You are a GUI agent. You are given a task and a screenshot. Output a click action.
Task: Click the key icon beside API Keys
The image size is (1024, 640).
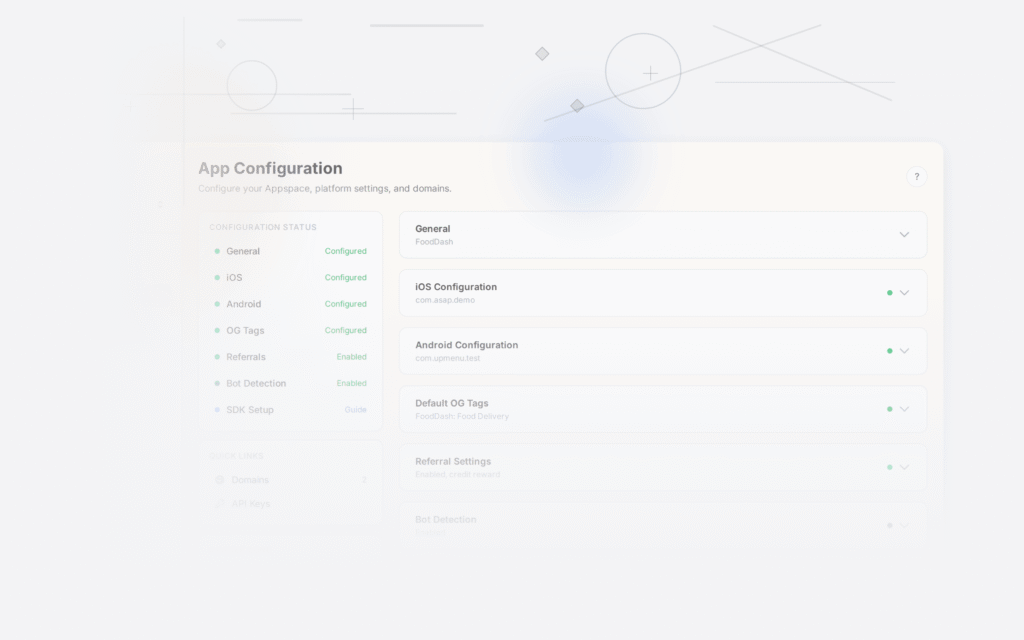pyautogui.click(x=220, y=503)
